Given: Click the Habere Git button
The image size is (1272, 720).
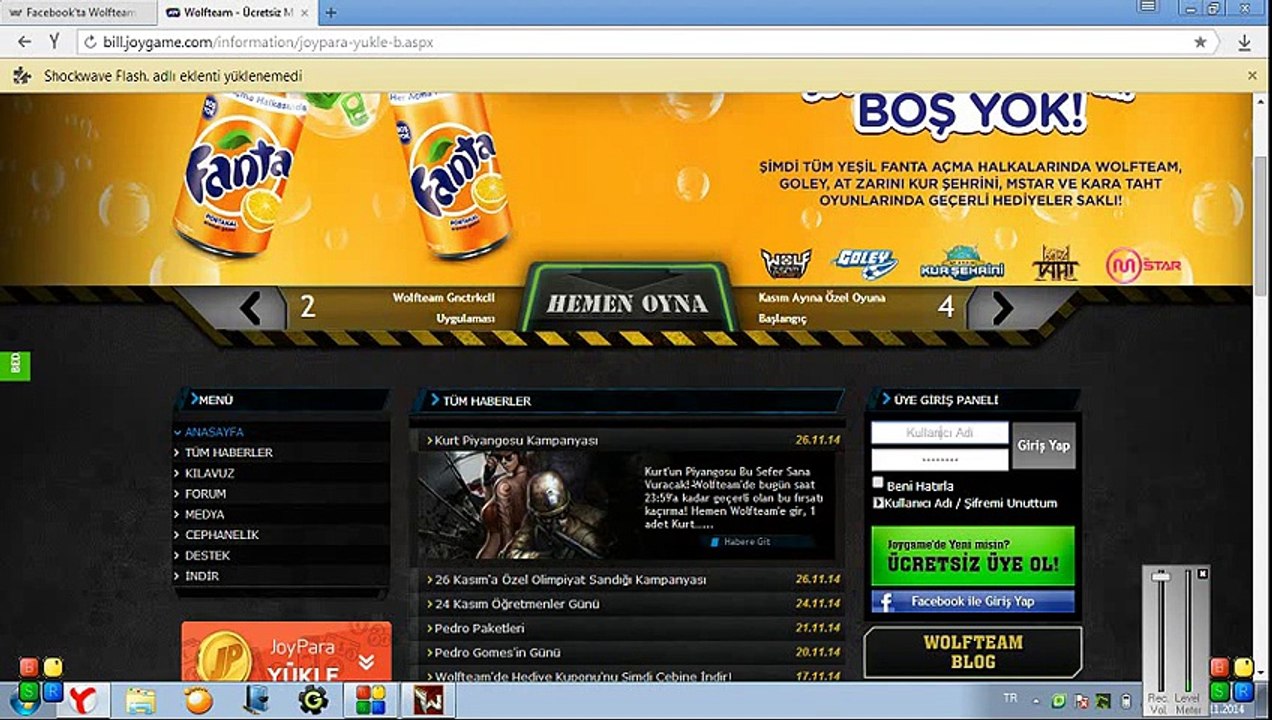Looking at the screenshot, I should pos(745,541).
